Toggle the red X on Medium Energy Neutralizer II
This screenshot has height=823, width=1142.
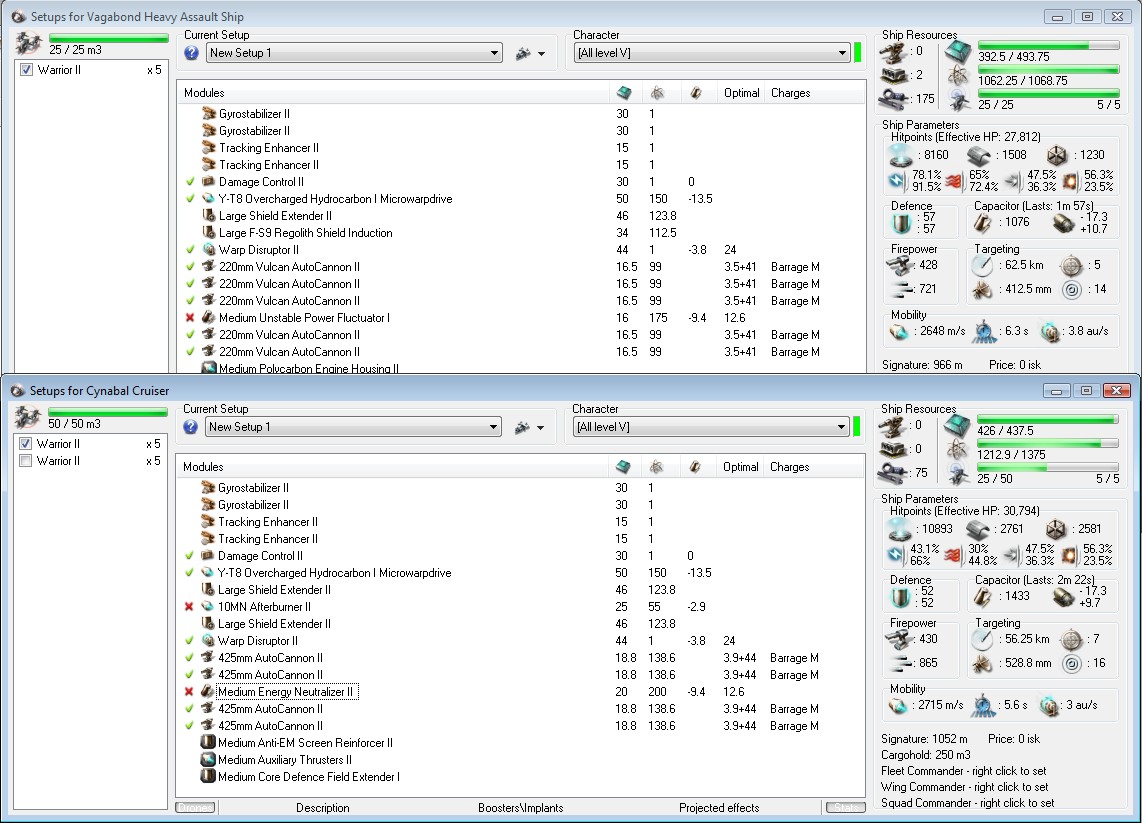[x=189, y=692]
